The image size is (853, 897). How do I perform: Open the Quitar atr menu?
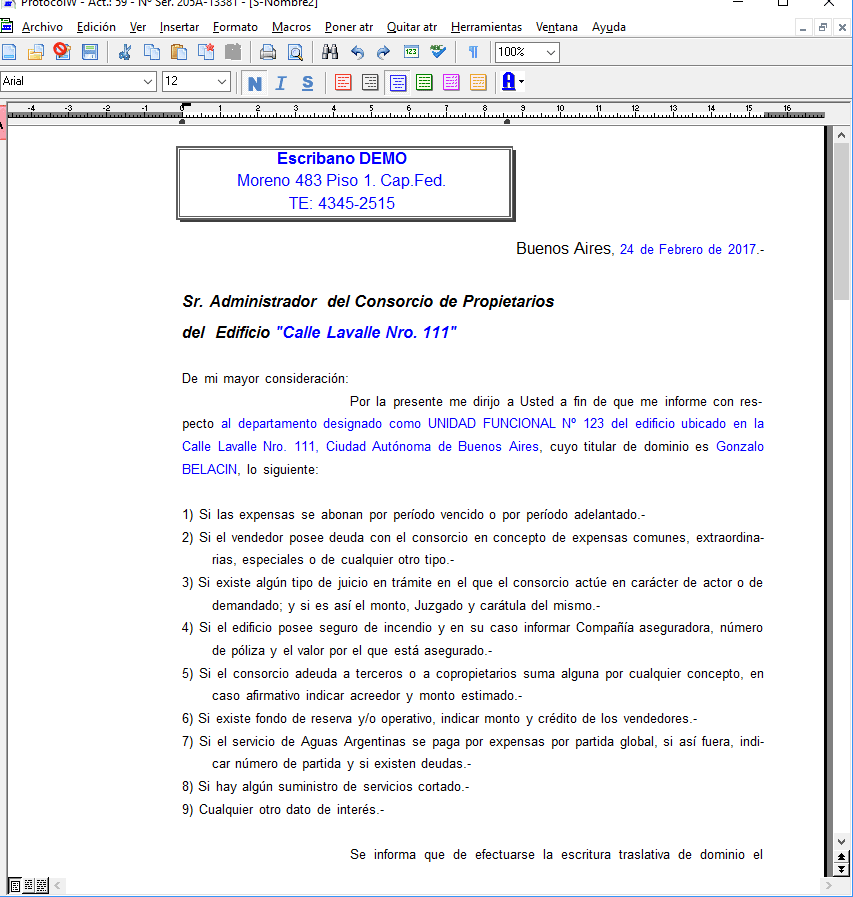(x=412, y=27)
